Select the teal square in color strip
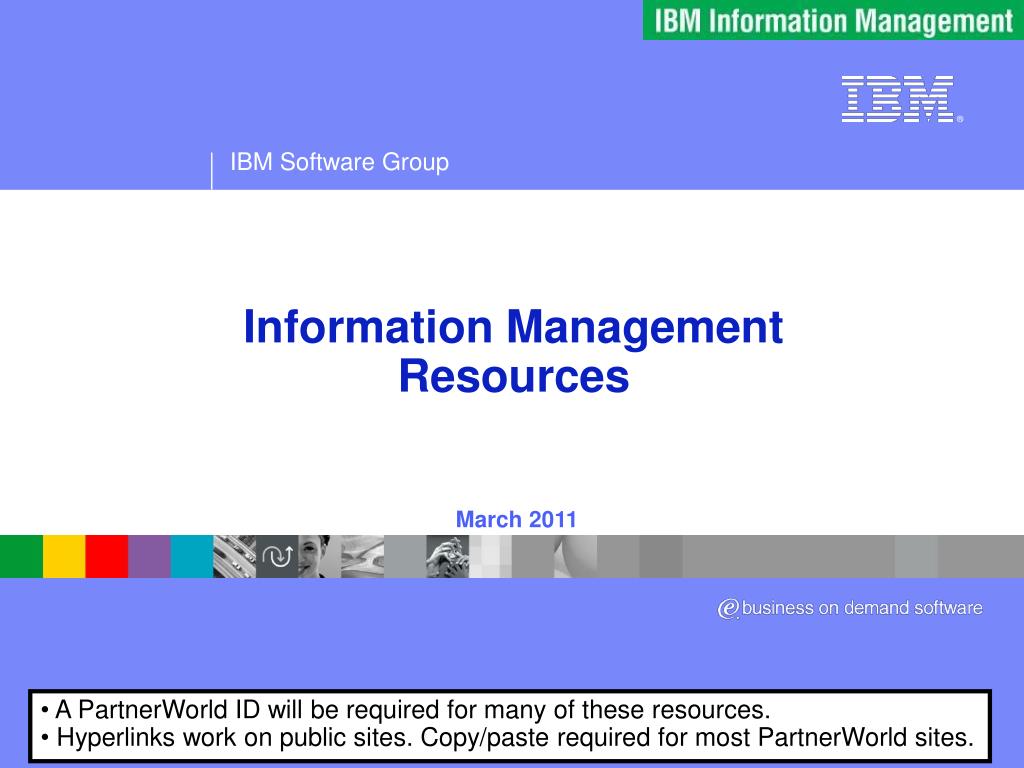Screen dimensions: 1024x768 pos(192,556)
